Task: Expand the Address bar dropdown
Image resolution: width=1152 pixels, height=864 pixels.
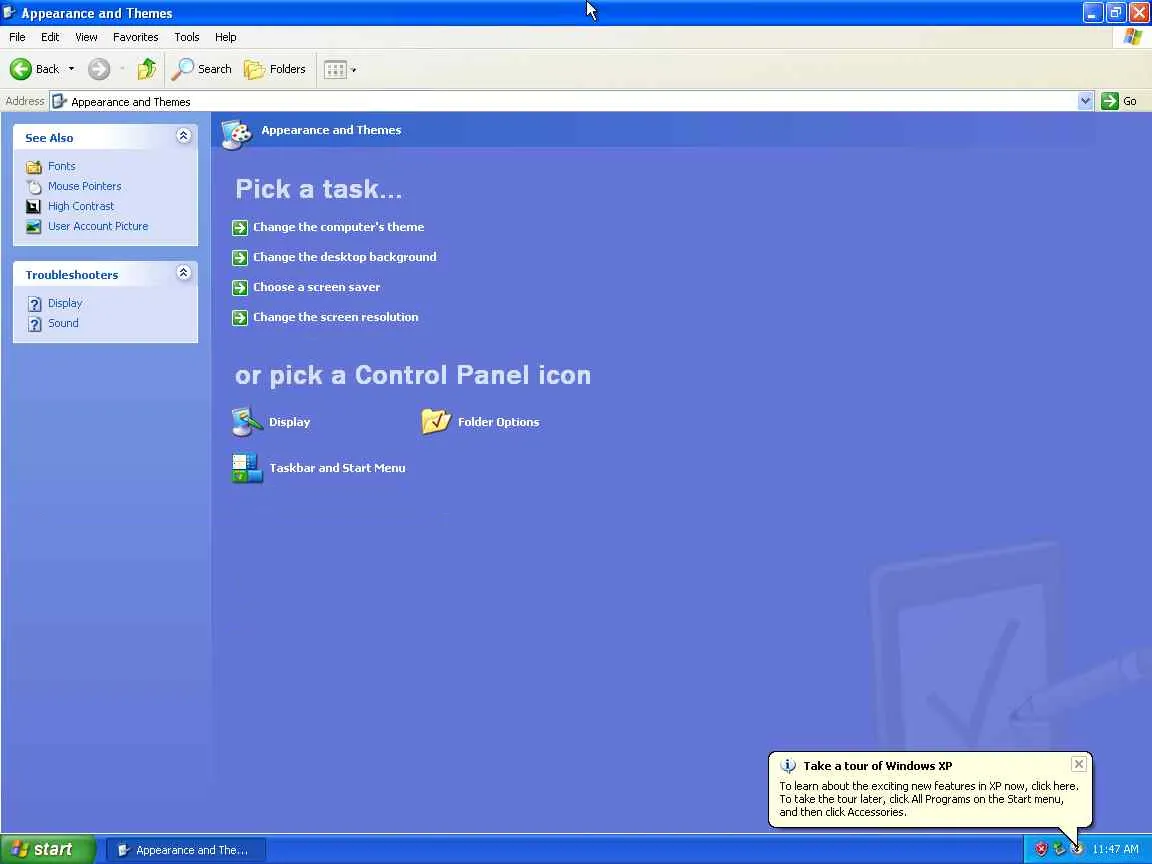Action: click(1085, 101)
